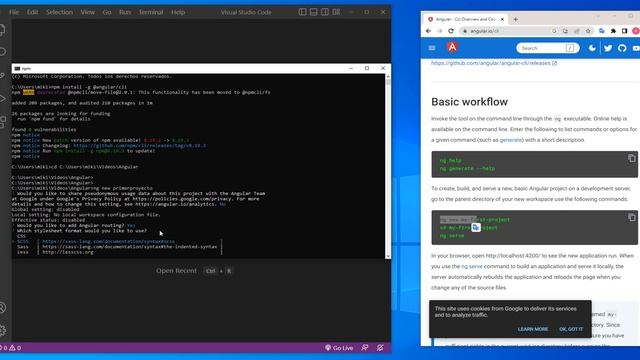640x360 pixels.
Task: Click the lesscss.org URL in terminal
Action: pos(68,252)
